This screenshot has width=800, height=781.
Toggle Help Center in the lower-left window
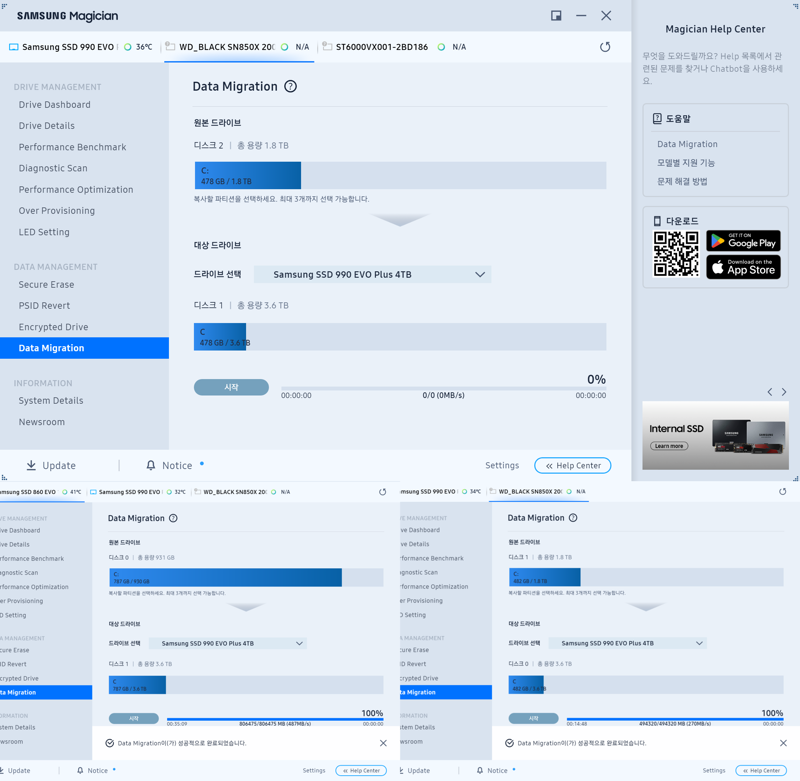[x=361, y=770]
